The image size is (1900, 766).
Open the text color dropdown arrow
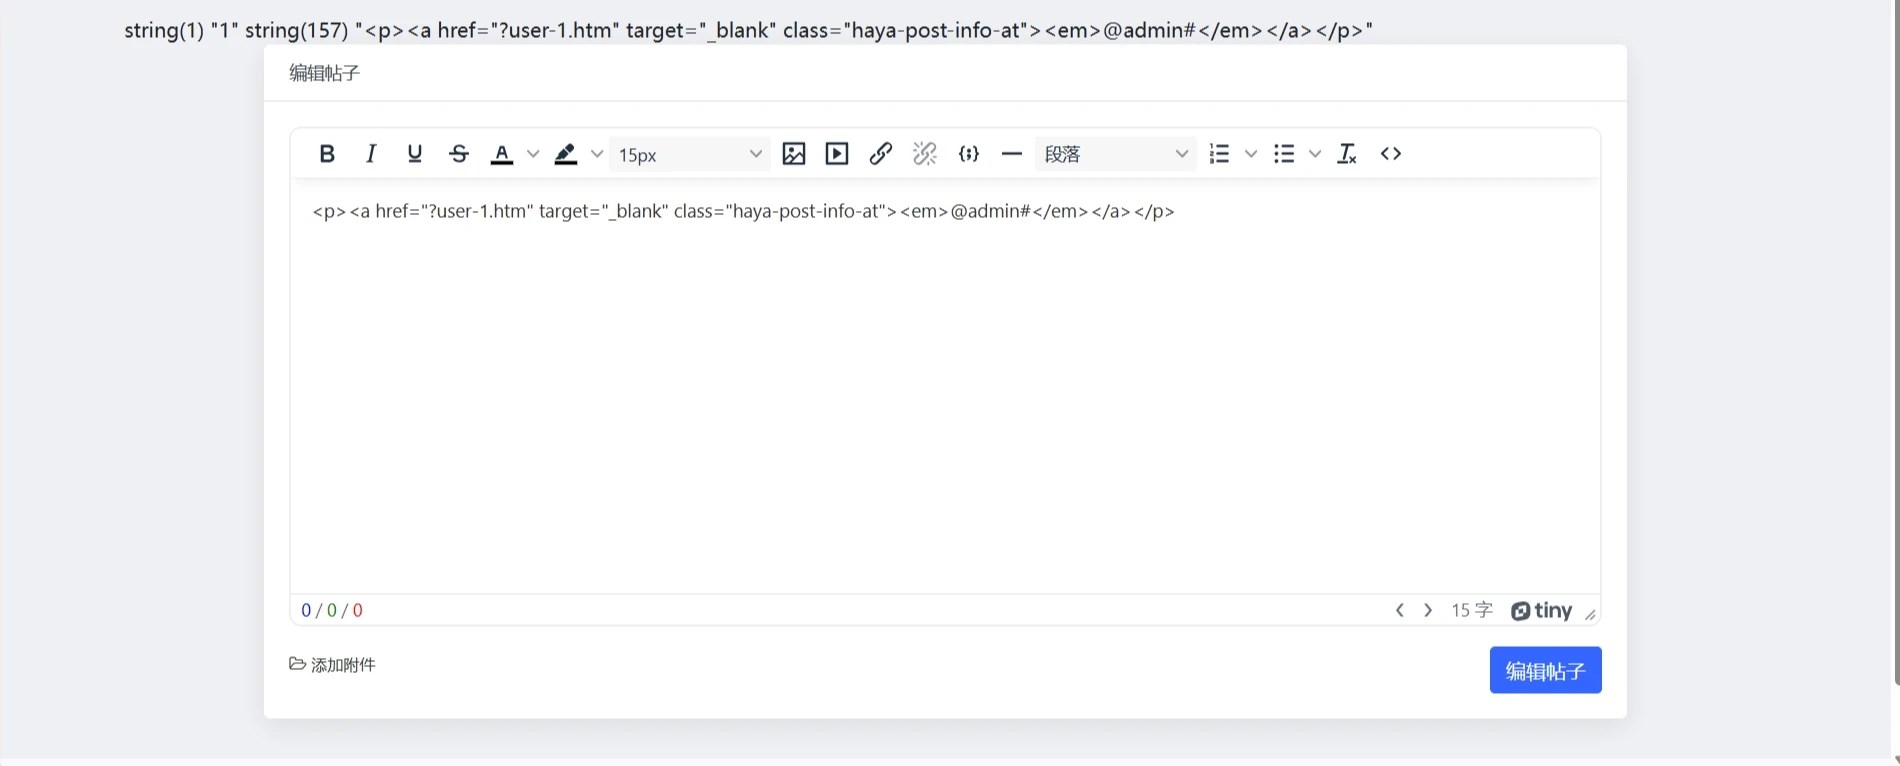[x=533, y=154]
